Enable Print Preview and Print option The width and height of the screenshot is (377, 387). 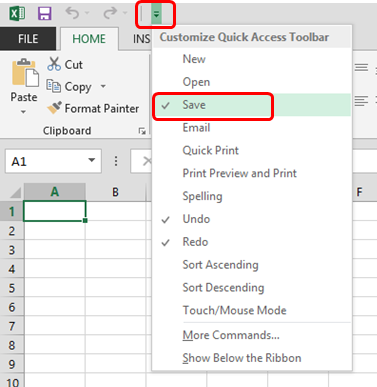pyautogui.click(x=252, y=173)
